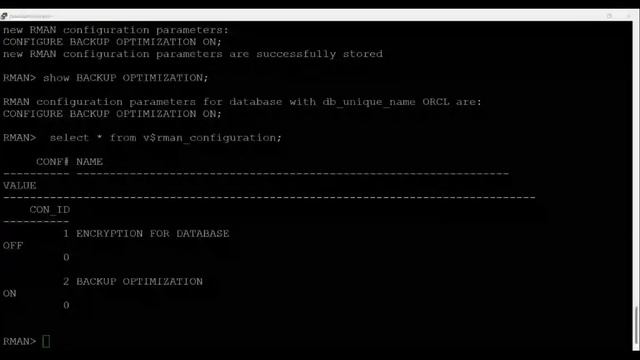
Task: Click the line 'CONFIGURE BACKUP OPTIMIZATION ON;' below show command
Action: point(112,114)
